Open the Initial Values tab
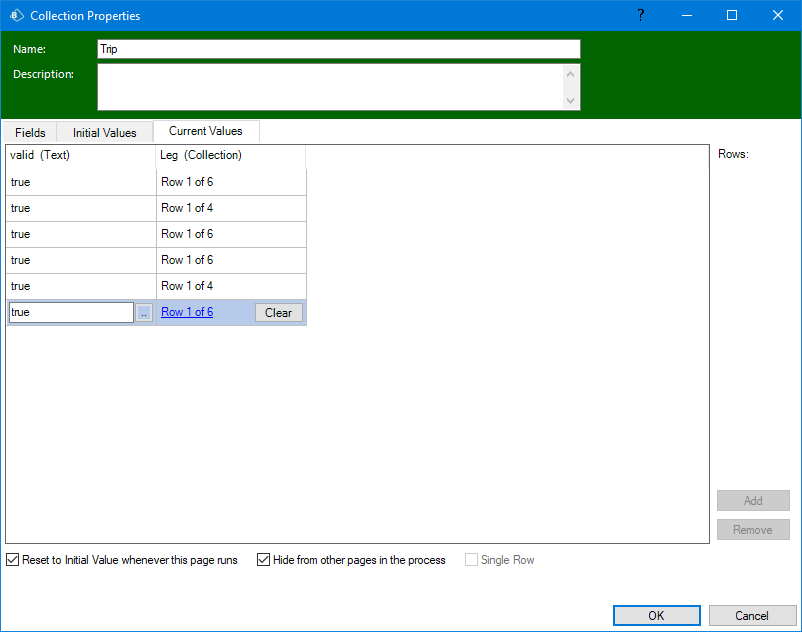 [x=105, y=132]
